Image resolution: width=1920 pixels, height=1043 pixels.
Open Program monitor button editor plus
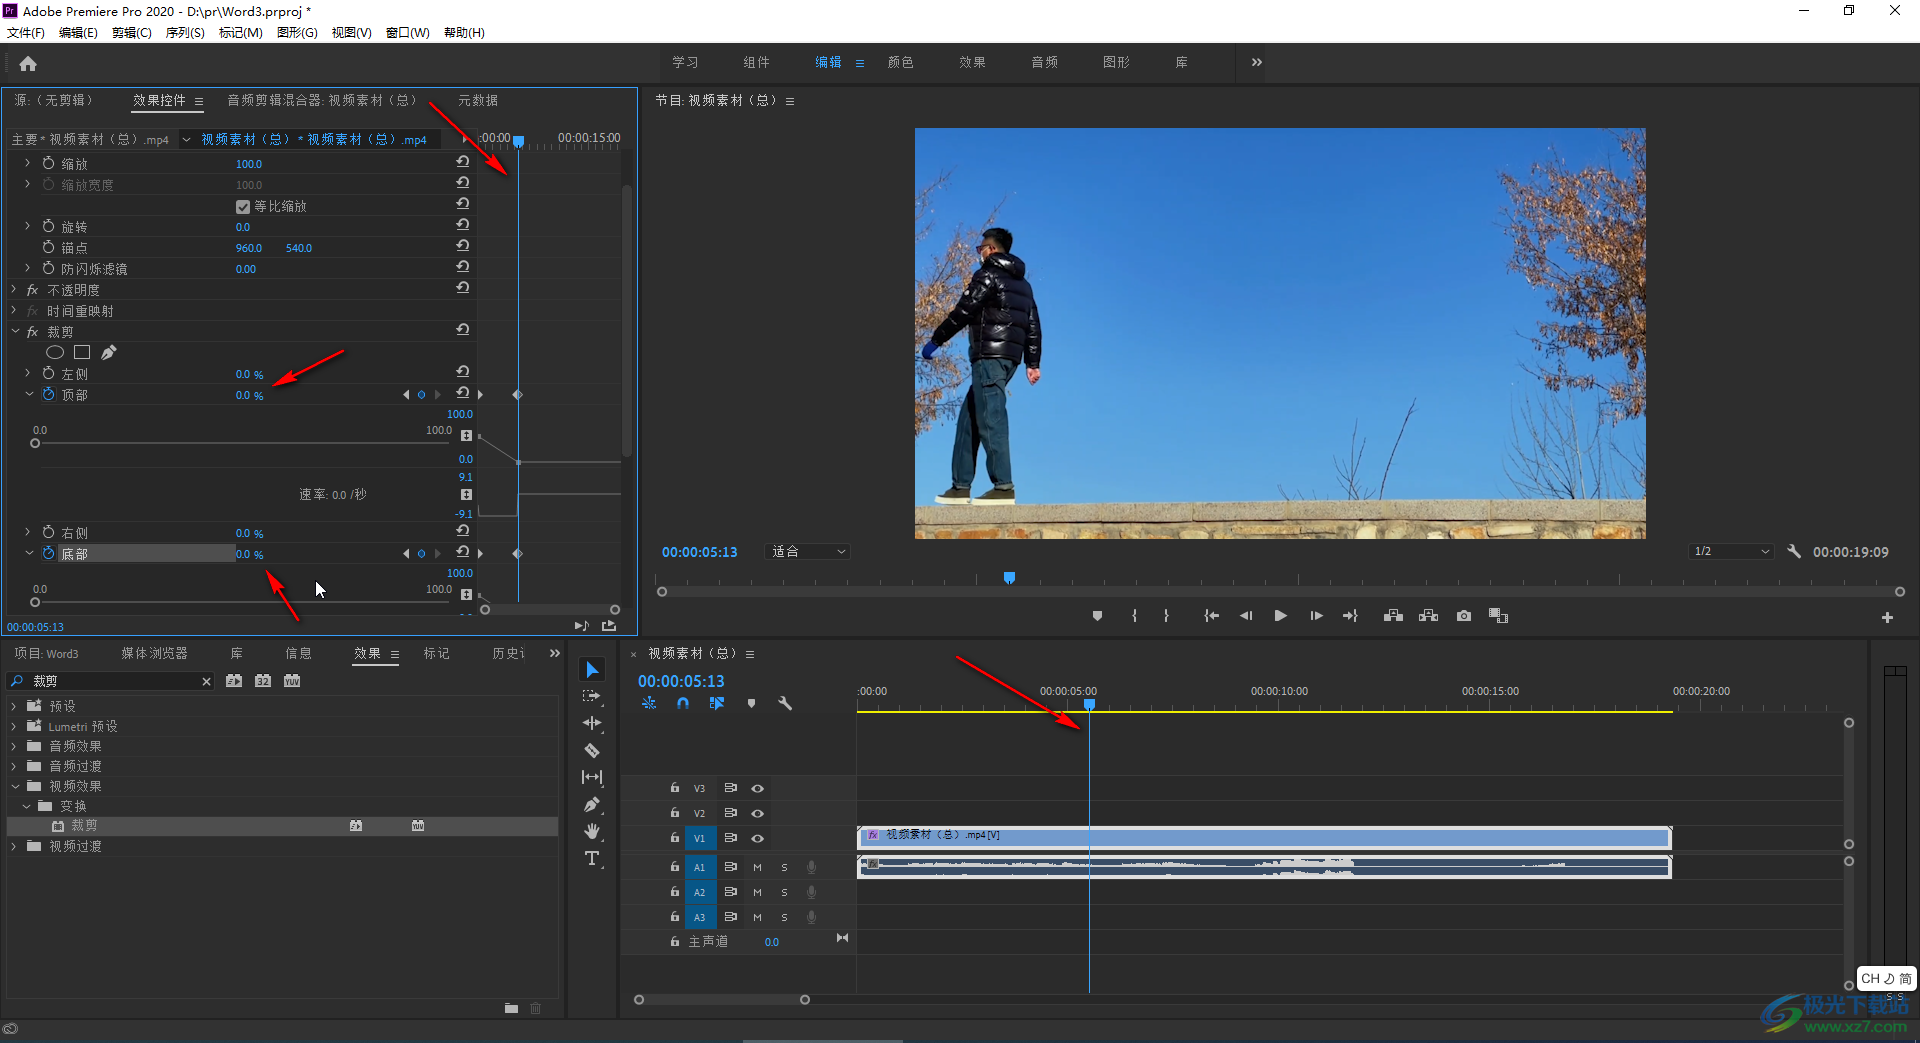pyautogui.click(x=1887, y=618)
